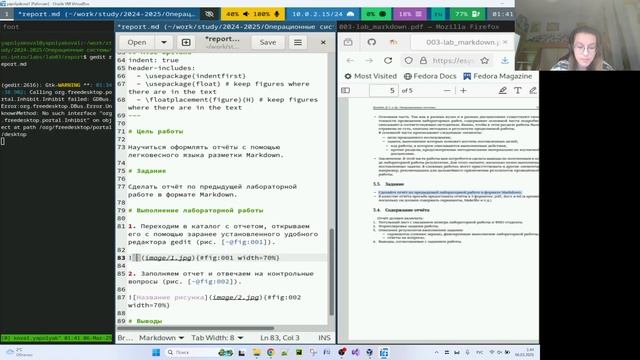Toggle INS insert mode in gedit status bar

tap(324, 338)
